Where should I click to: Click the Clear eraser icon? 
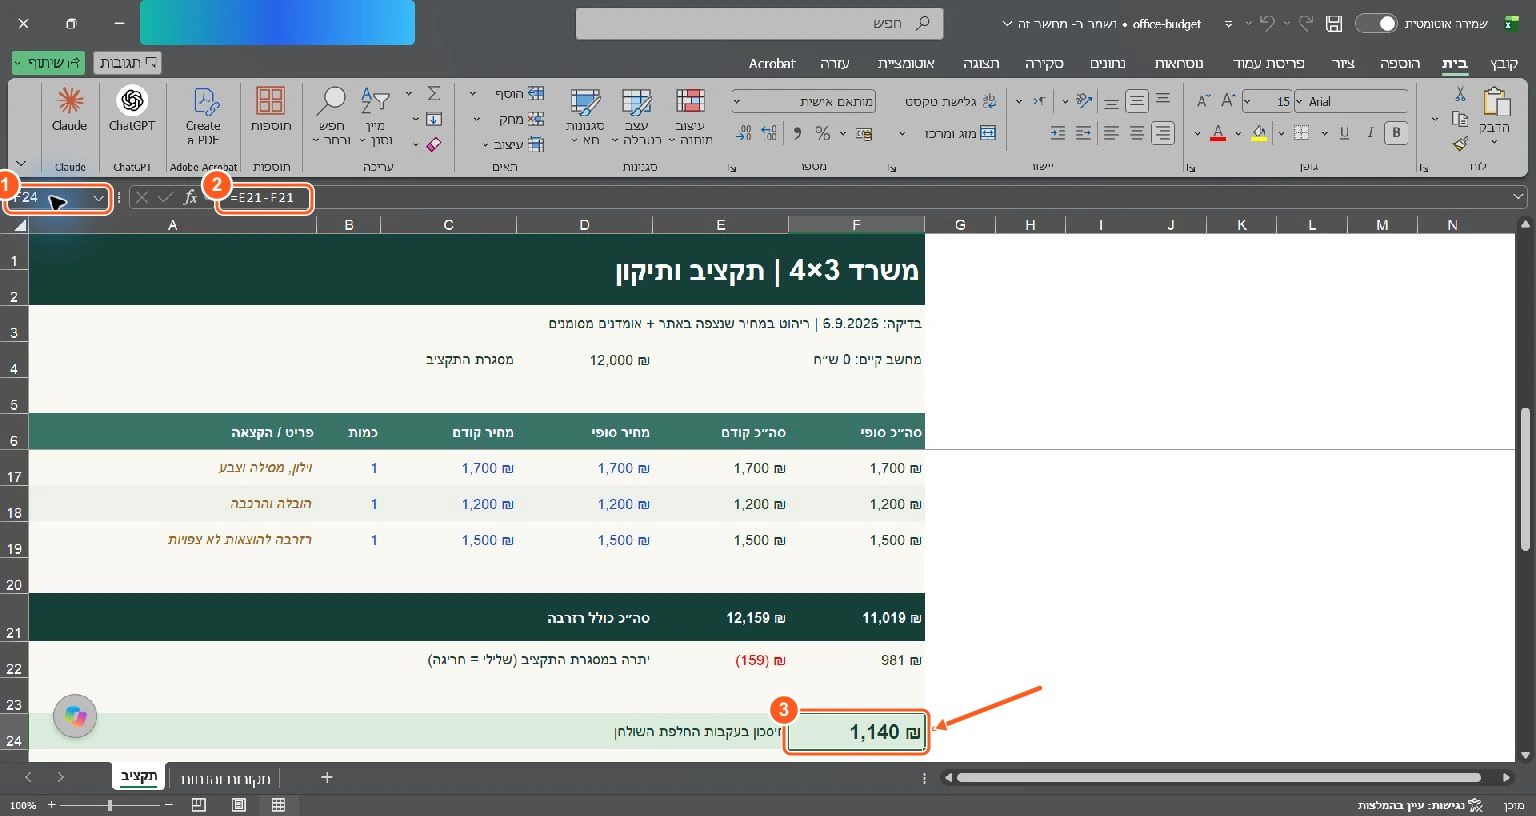click(434, 144)
